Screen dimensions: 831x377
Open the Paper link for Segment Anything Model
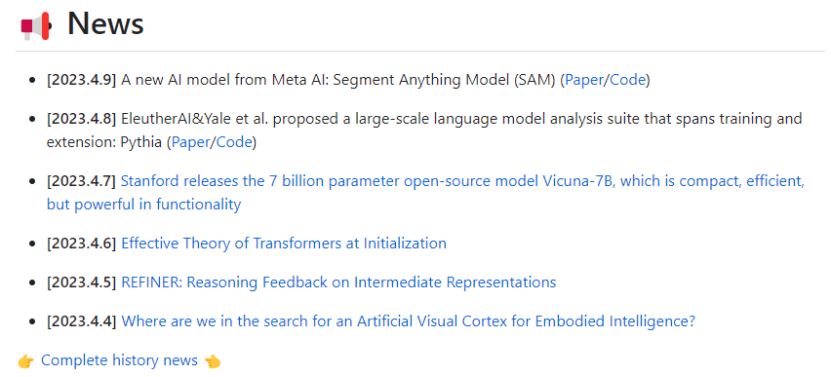pos(585,80)
